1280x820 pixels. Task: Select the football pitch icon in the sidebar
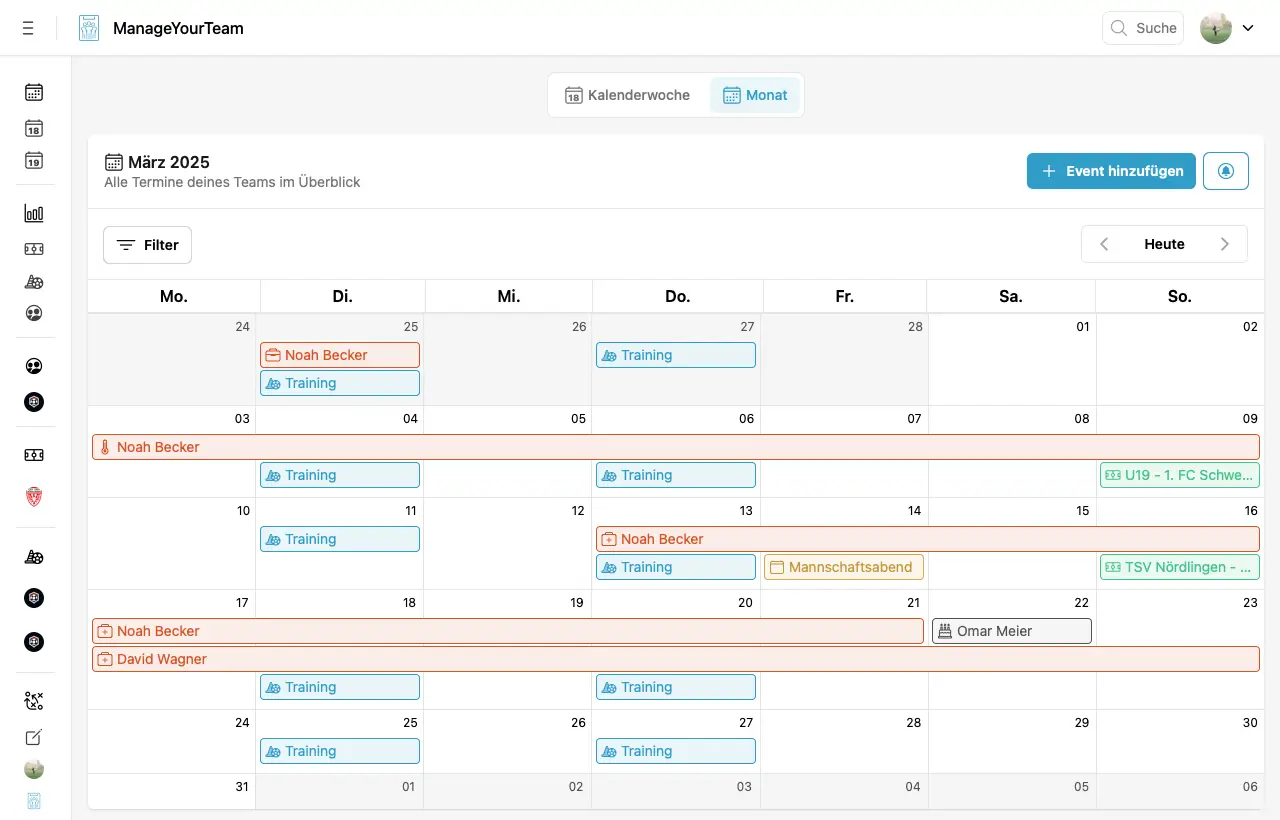point(34,249)
